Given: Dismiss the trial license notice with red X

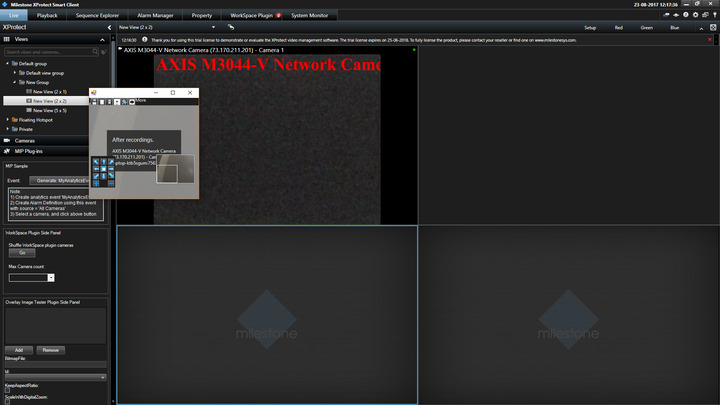Looking at the screenshot, I should click(711, 41).
